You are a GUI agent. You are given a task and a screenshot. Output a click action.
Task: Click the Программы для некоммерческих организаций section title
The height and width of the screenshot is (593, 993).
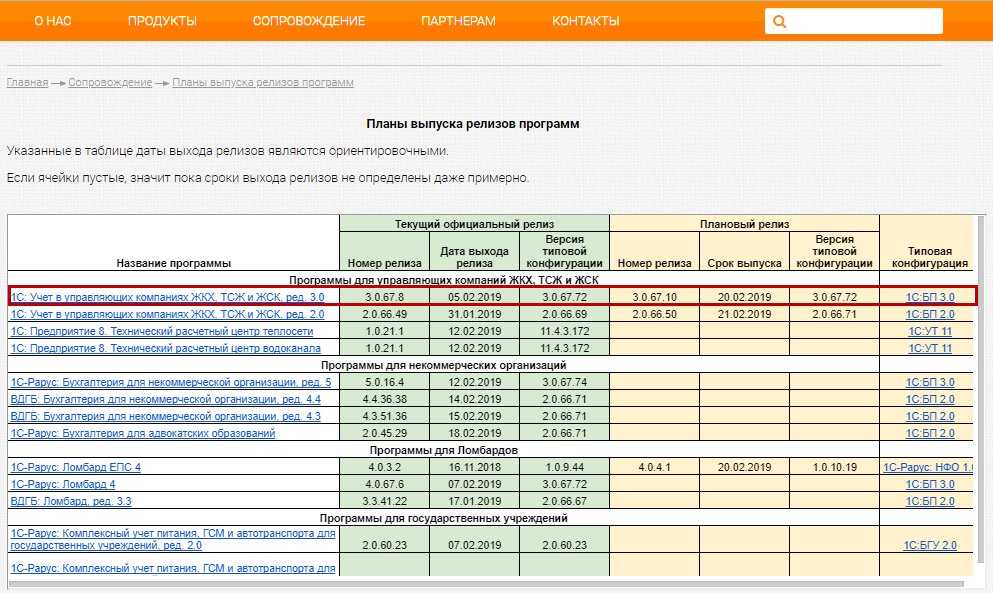tap(443, 366)
